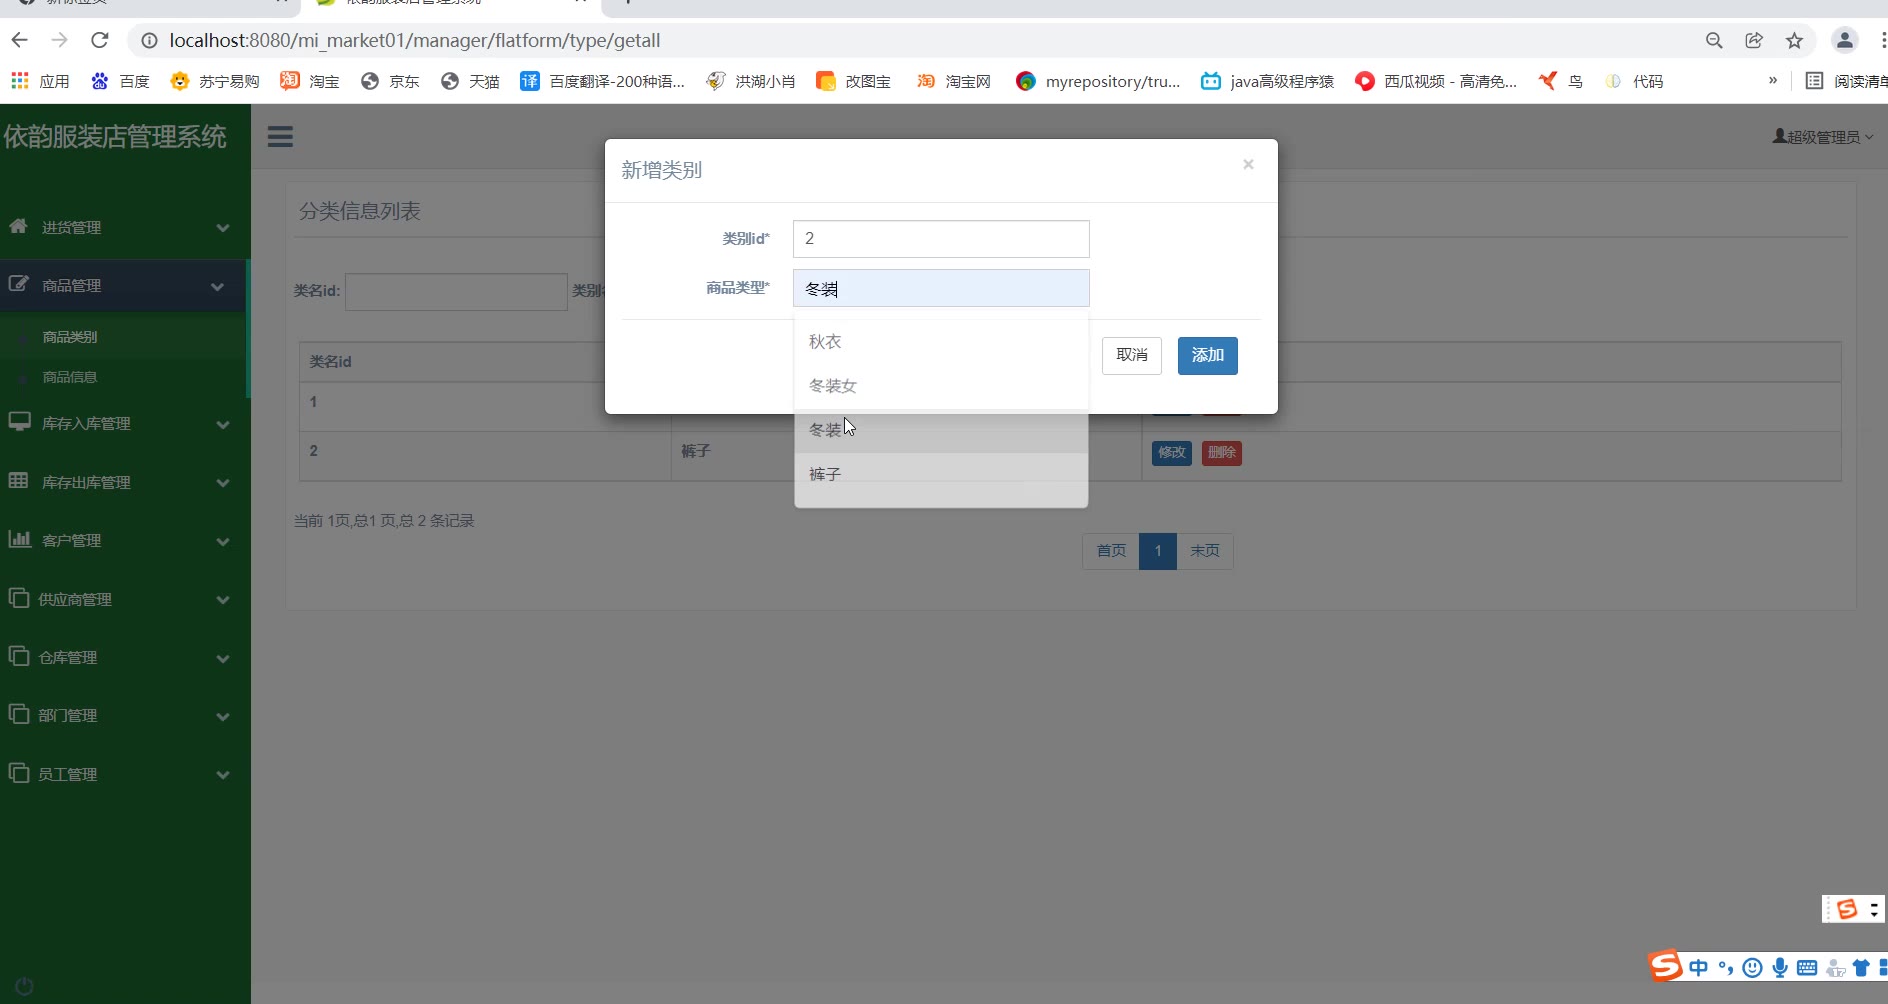
Task: Choose 秋衣 from the autocomplete suggestions
Action: [x=941, y=342]
